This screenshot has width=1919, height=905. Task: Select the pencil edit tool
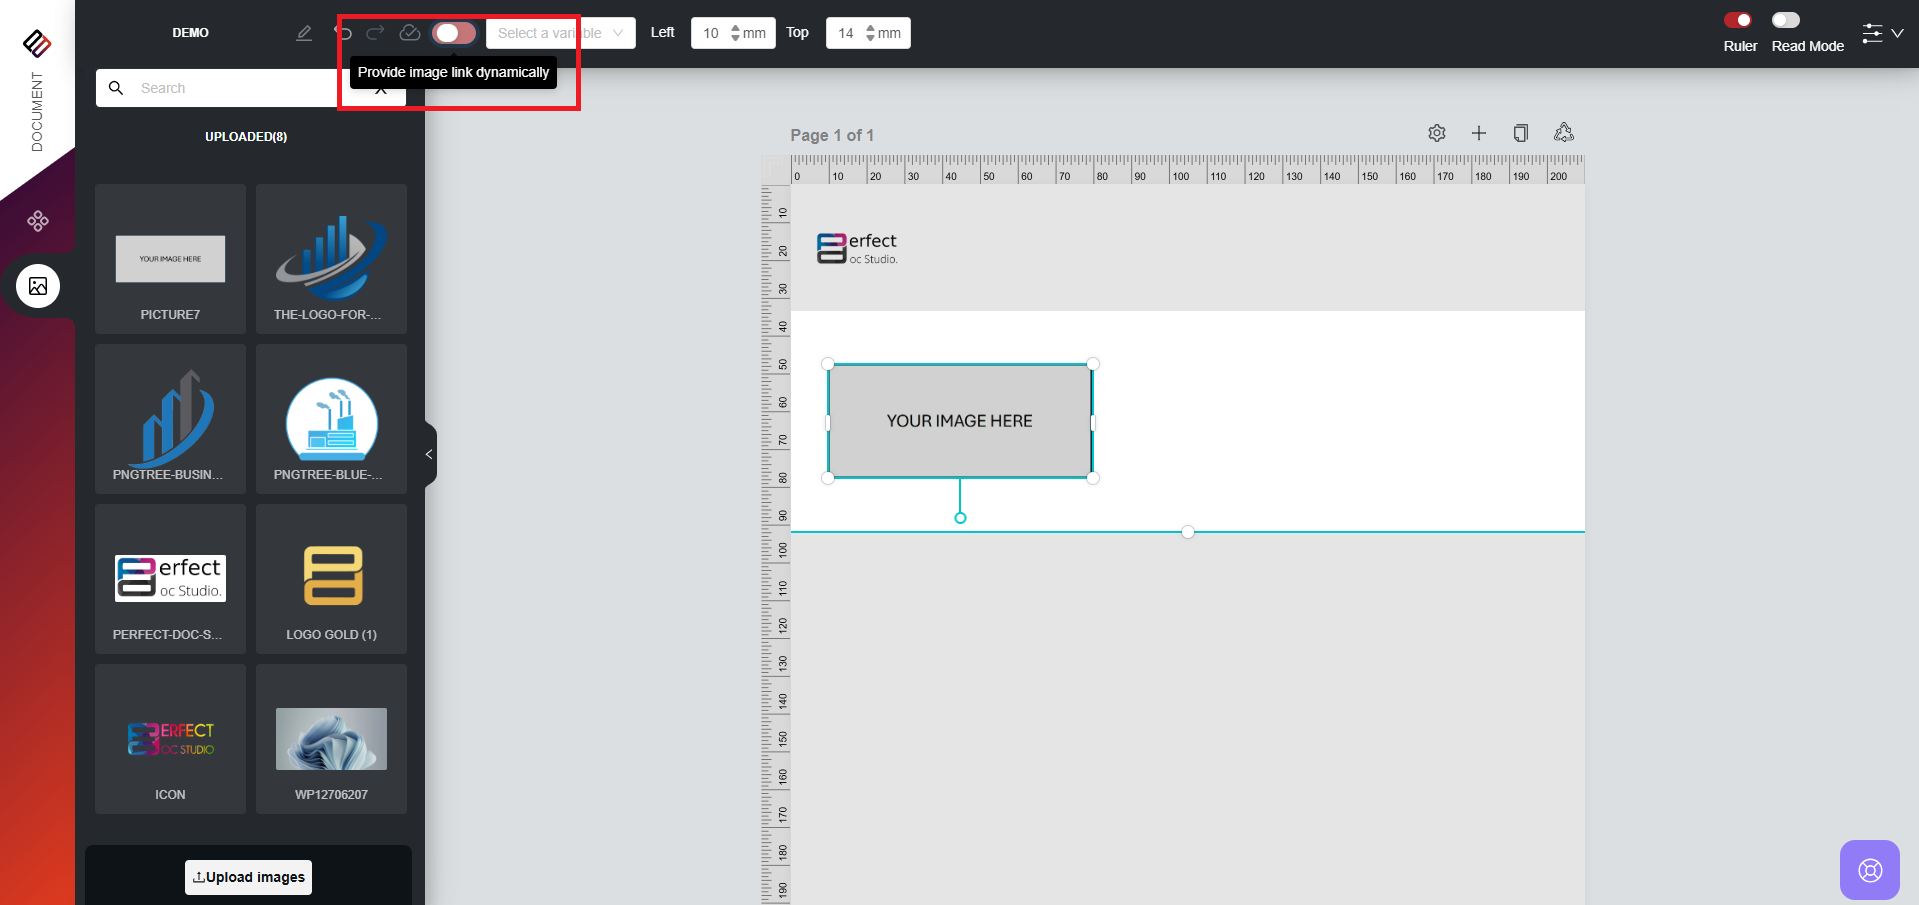pyautogui.click(x=304, y=32)
